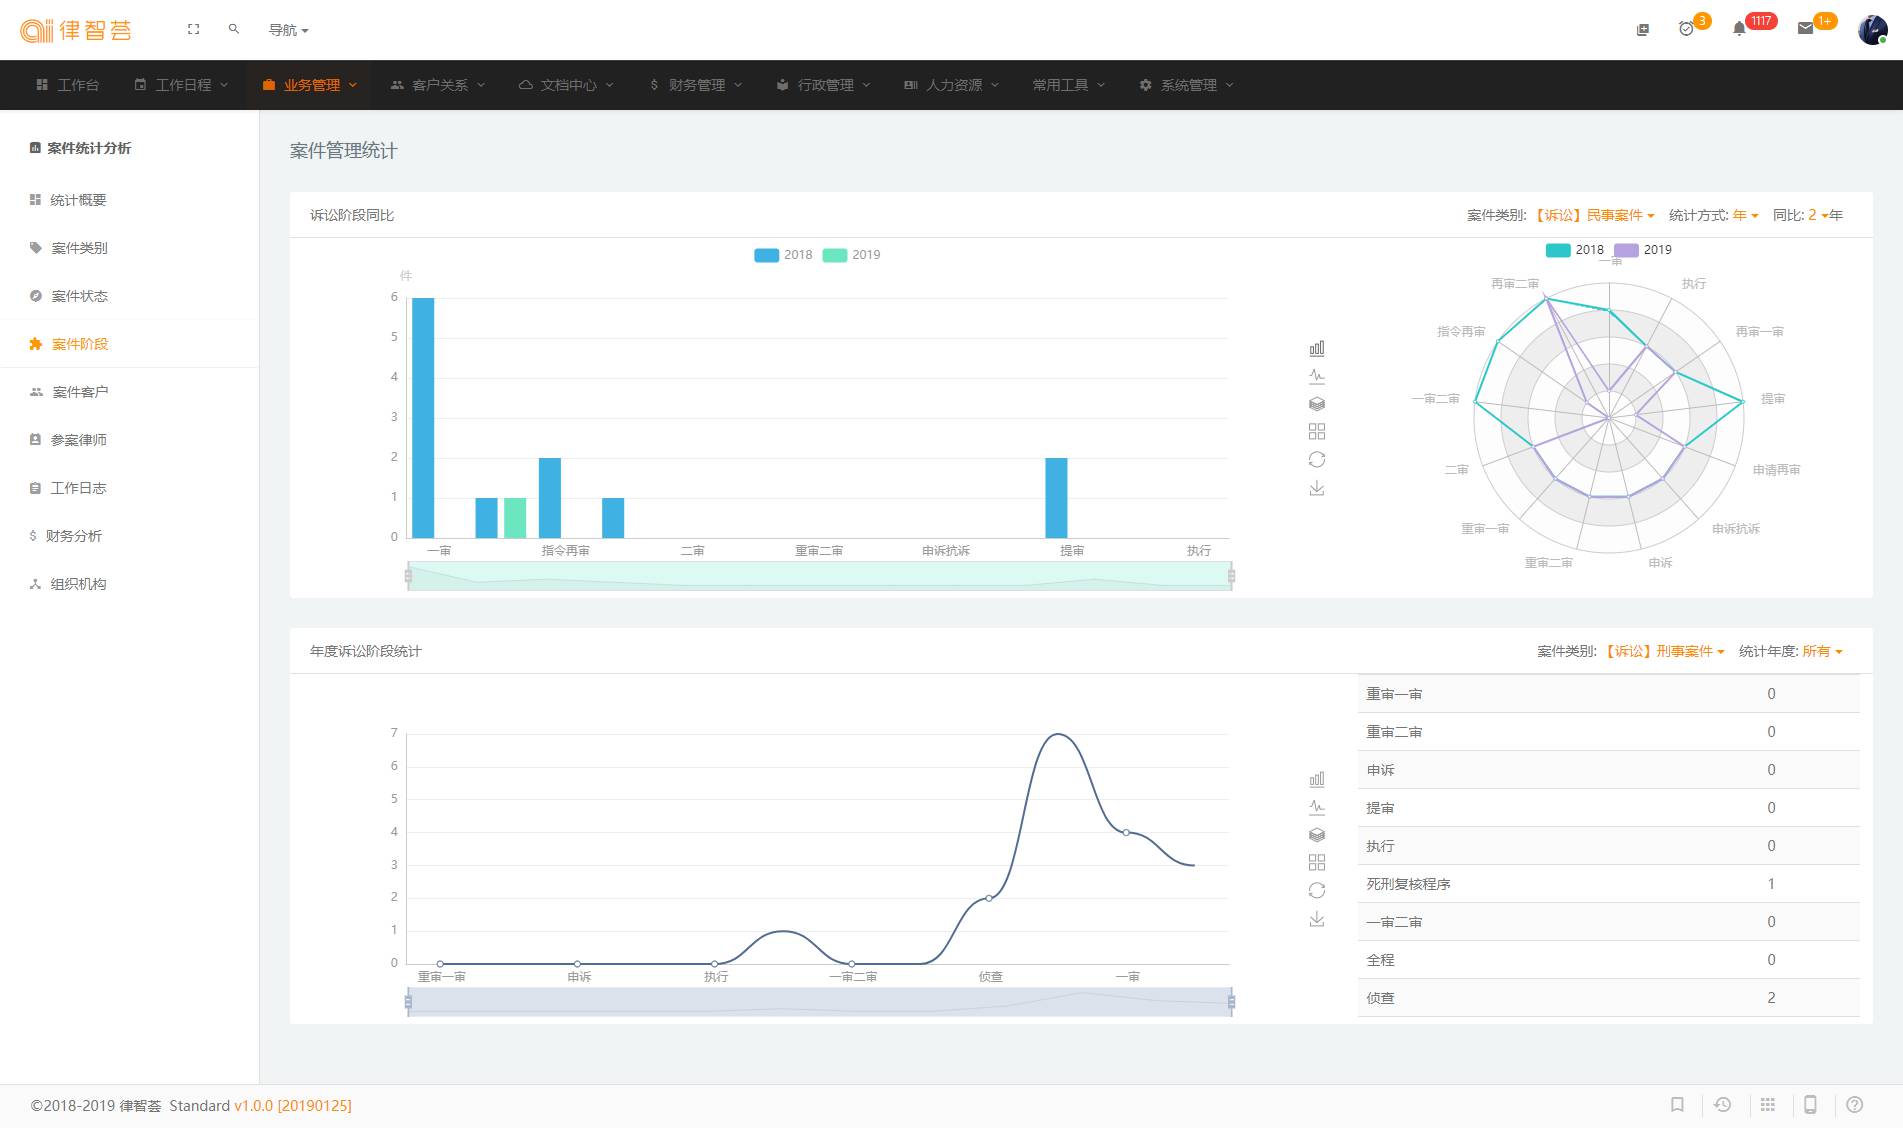The height and width of the screenshot is (1128, 1903).
Task: Refresh the upper bar chart via restore icon
Action: click(1317, 460)
